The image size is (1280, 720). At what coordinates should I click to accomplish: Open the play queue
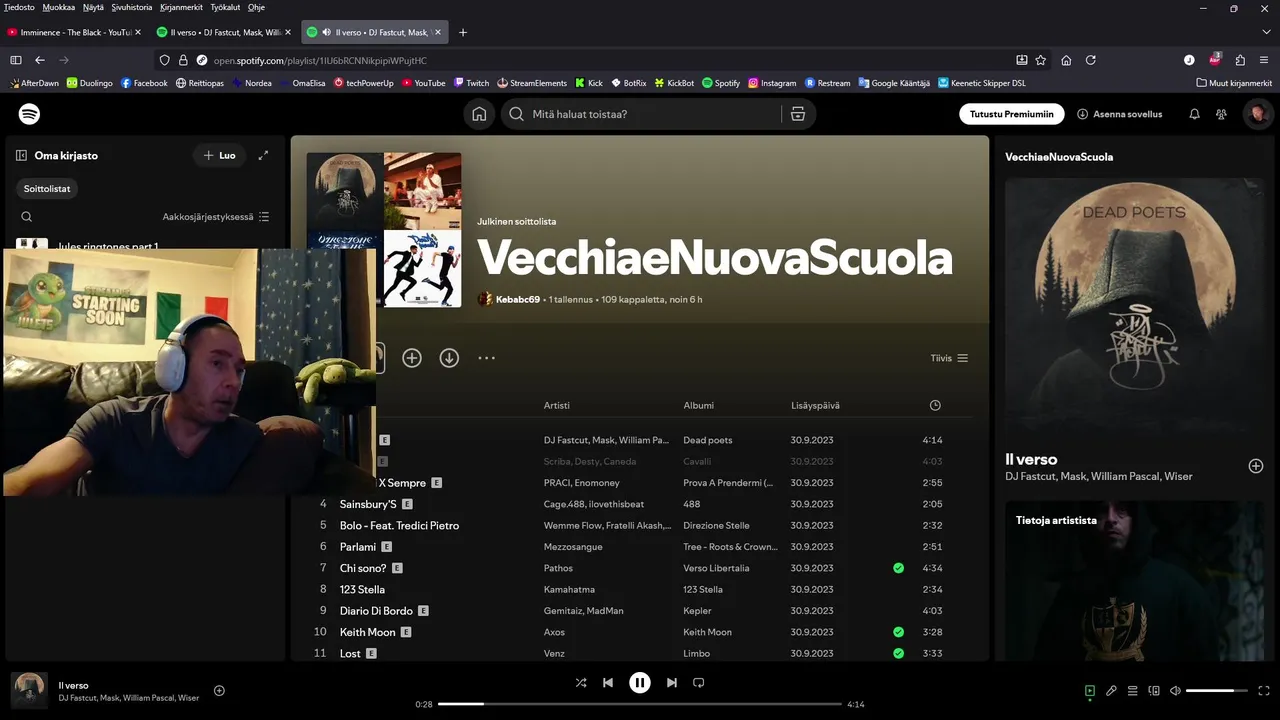click(1132, 690)
